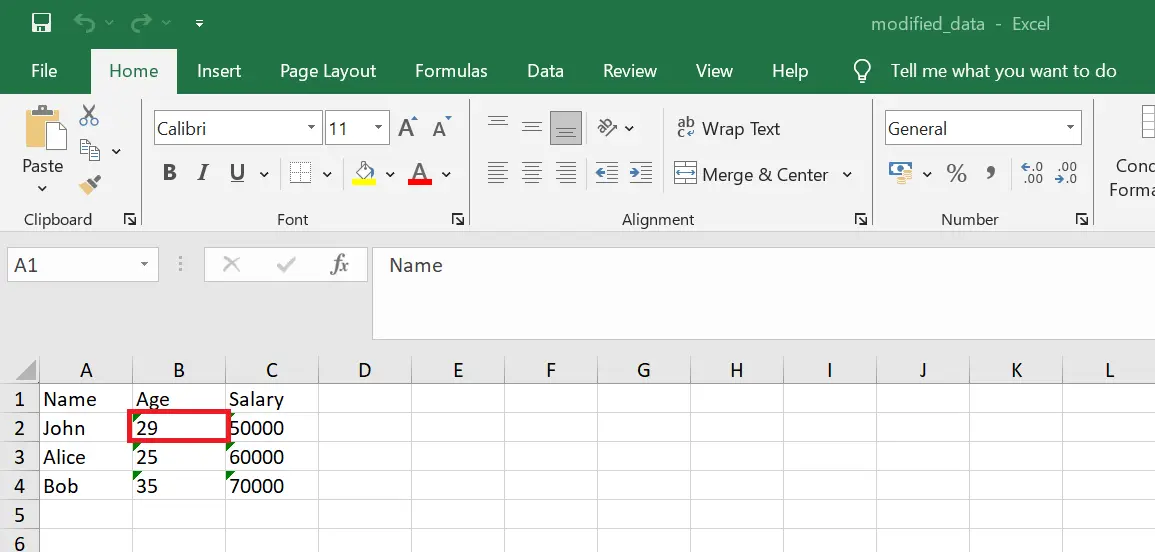Image resolution: width=1155 pixels, height=552 pixels.
Task: Open the Merge & Center dropdown arrow
Action: (847, 175)
